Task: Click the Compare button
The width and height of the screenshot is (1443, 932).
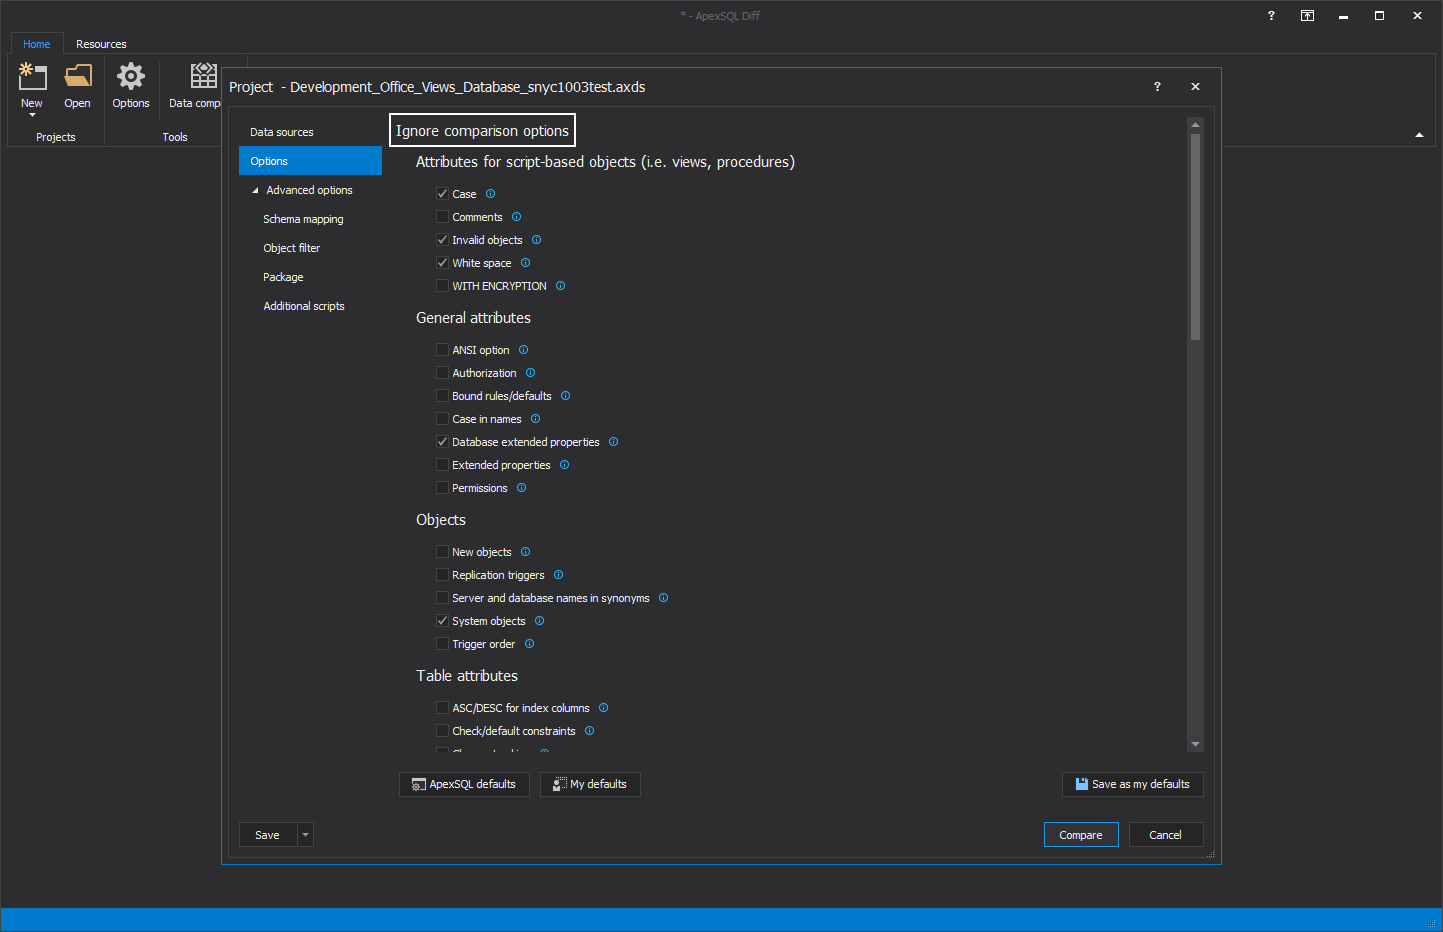Action: [1081, 835]
